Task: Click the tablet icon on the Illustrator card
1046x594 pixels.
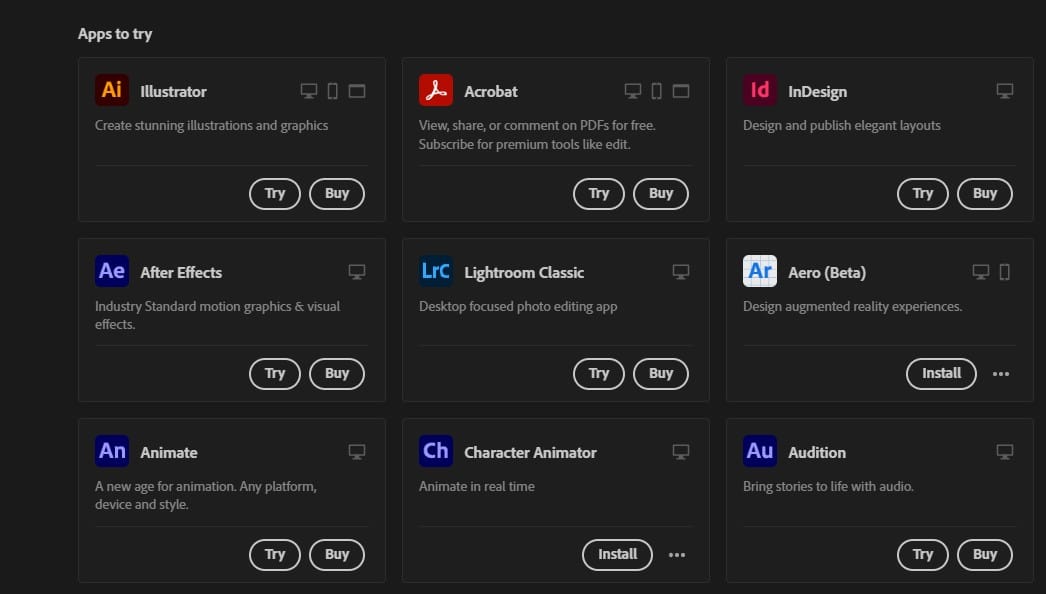Action: pos(331,90)
